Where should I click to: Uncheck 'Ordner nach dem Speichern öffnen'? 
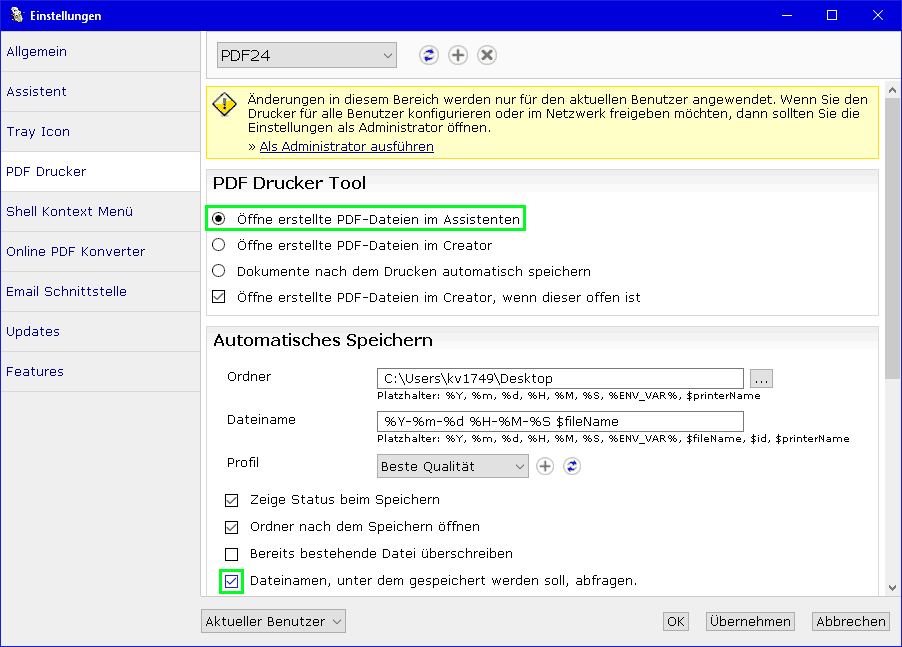tap(232, 527)
